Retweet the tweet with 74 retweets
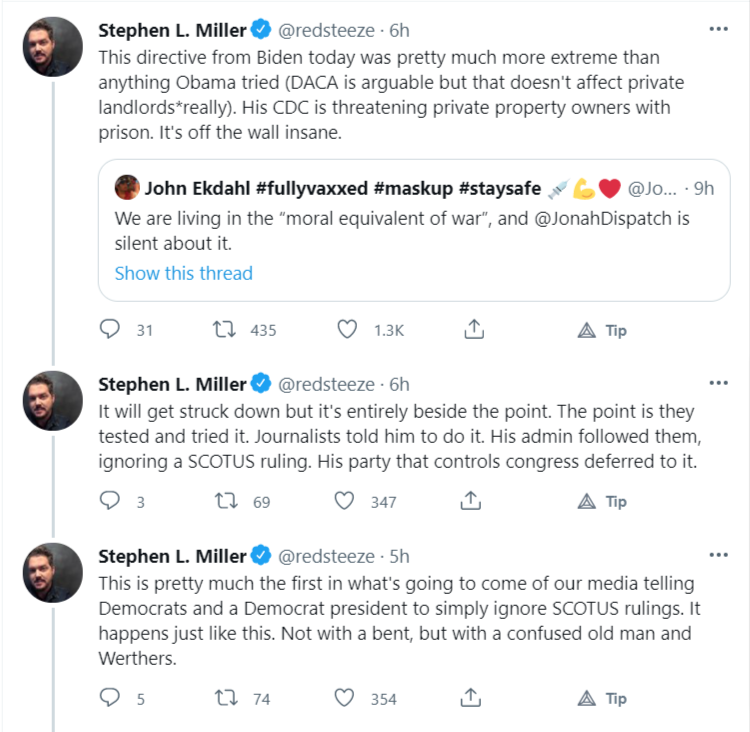 click(227, 698)
